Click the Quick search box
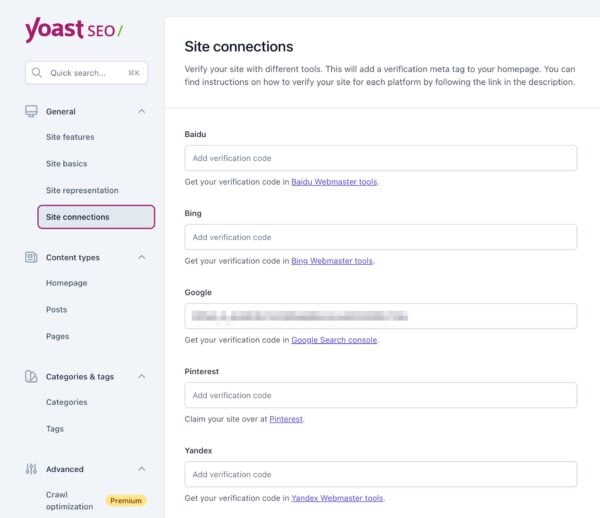This screenshot has width=600, height=518. point(86,73)
